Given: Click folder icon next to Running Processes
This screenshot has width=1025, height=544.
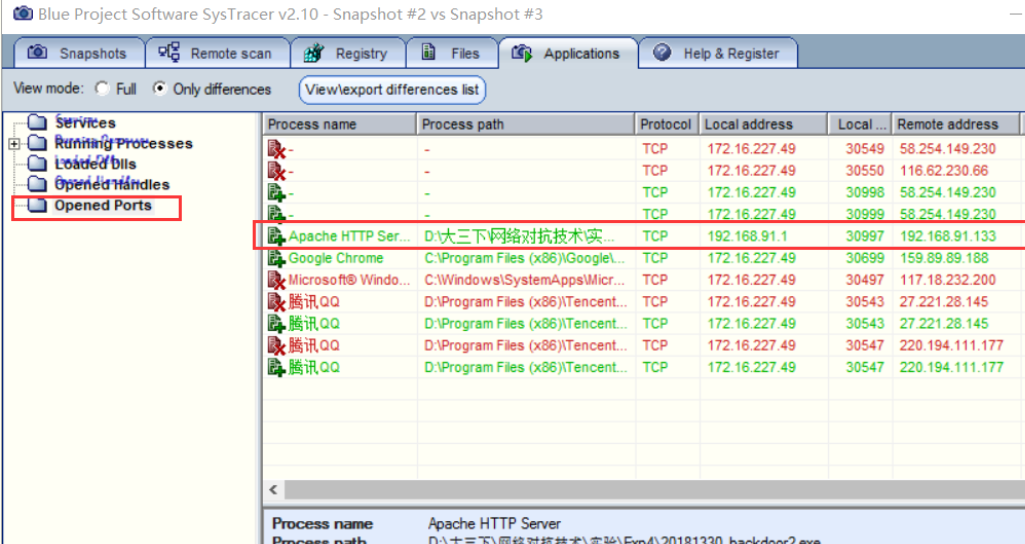Looking at the screenshot, I should click(38, 143).
